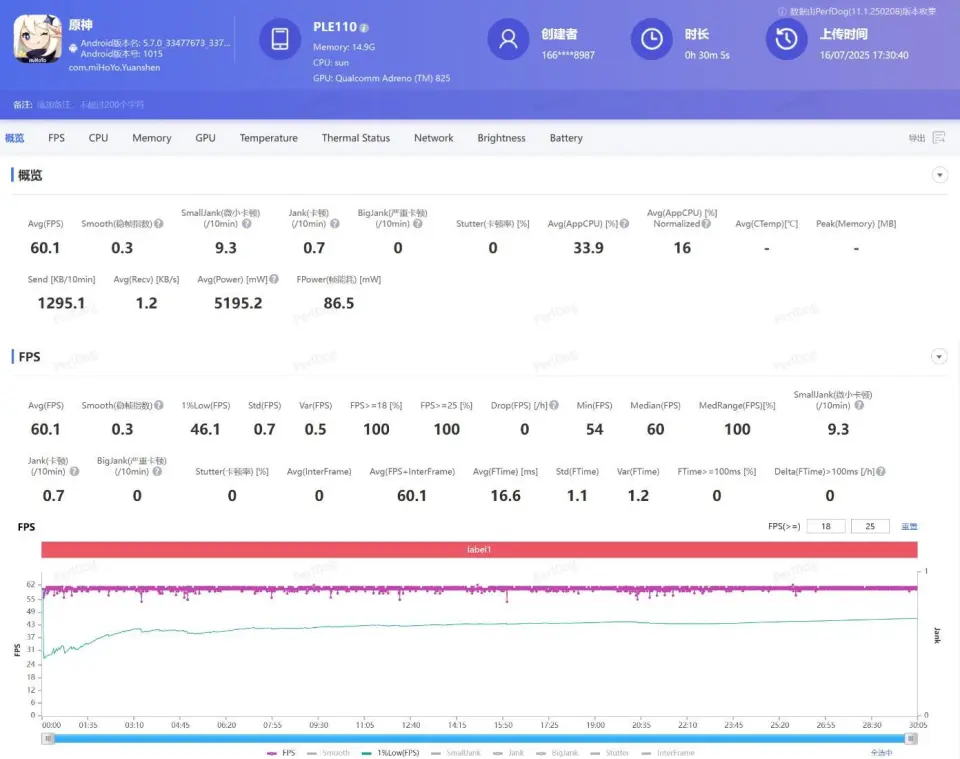Viewport: 960px width, 759px height.
Task: Click the creator profile icon
Action: 508,39
